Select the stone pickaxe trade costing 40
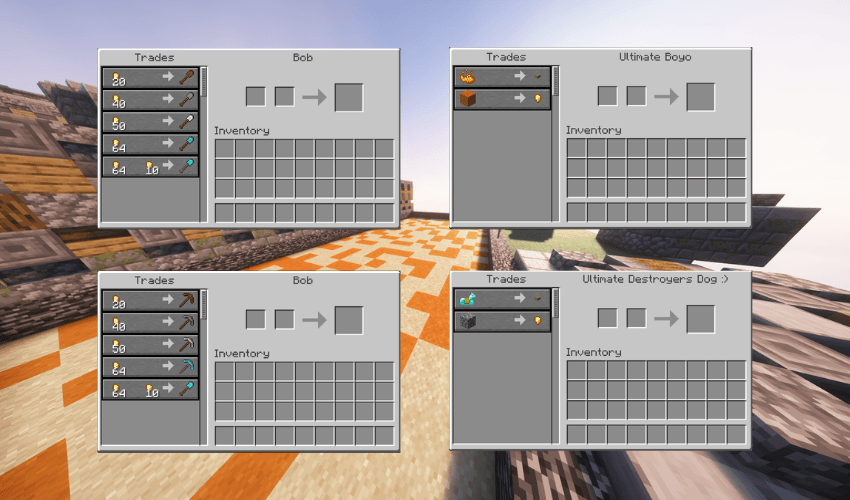 151,323
